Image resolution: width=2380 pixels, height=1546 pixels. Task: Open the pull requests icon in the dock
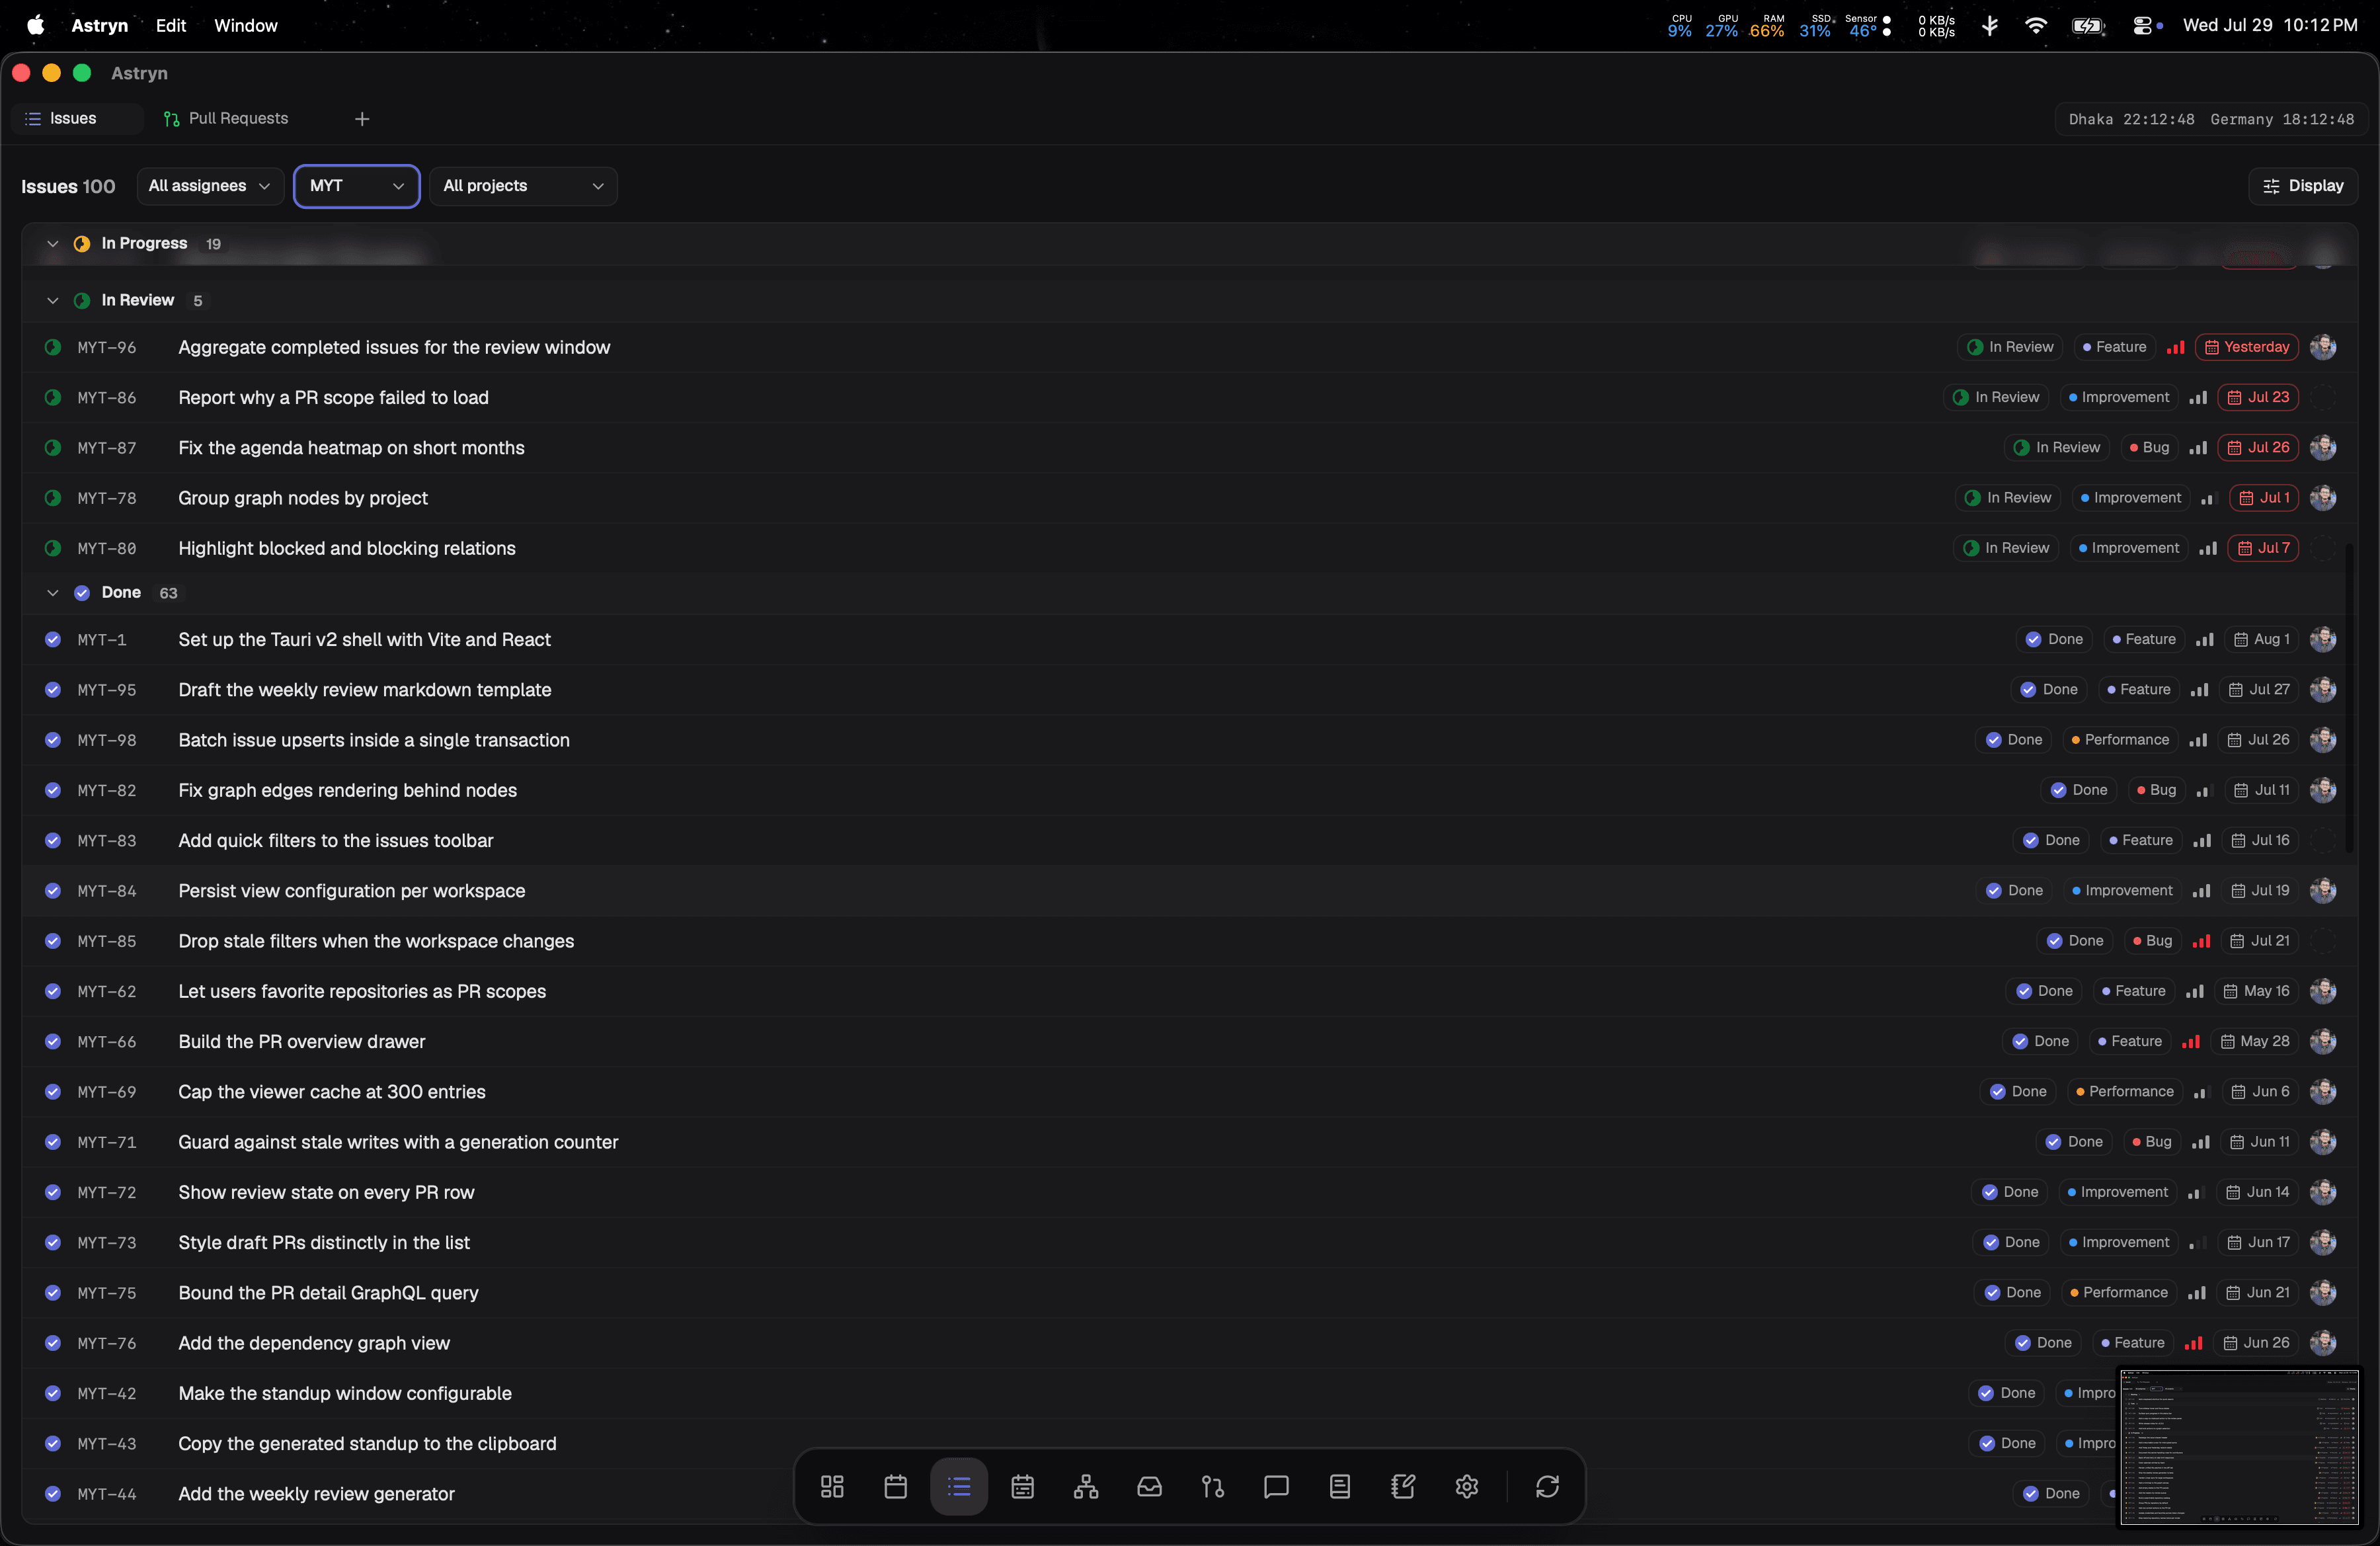pos(1213,1487)
